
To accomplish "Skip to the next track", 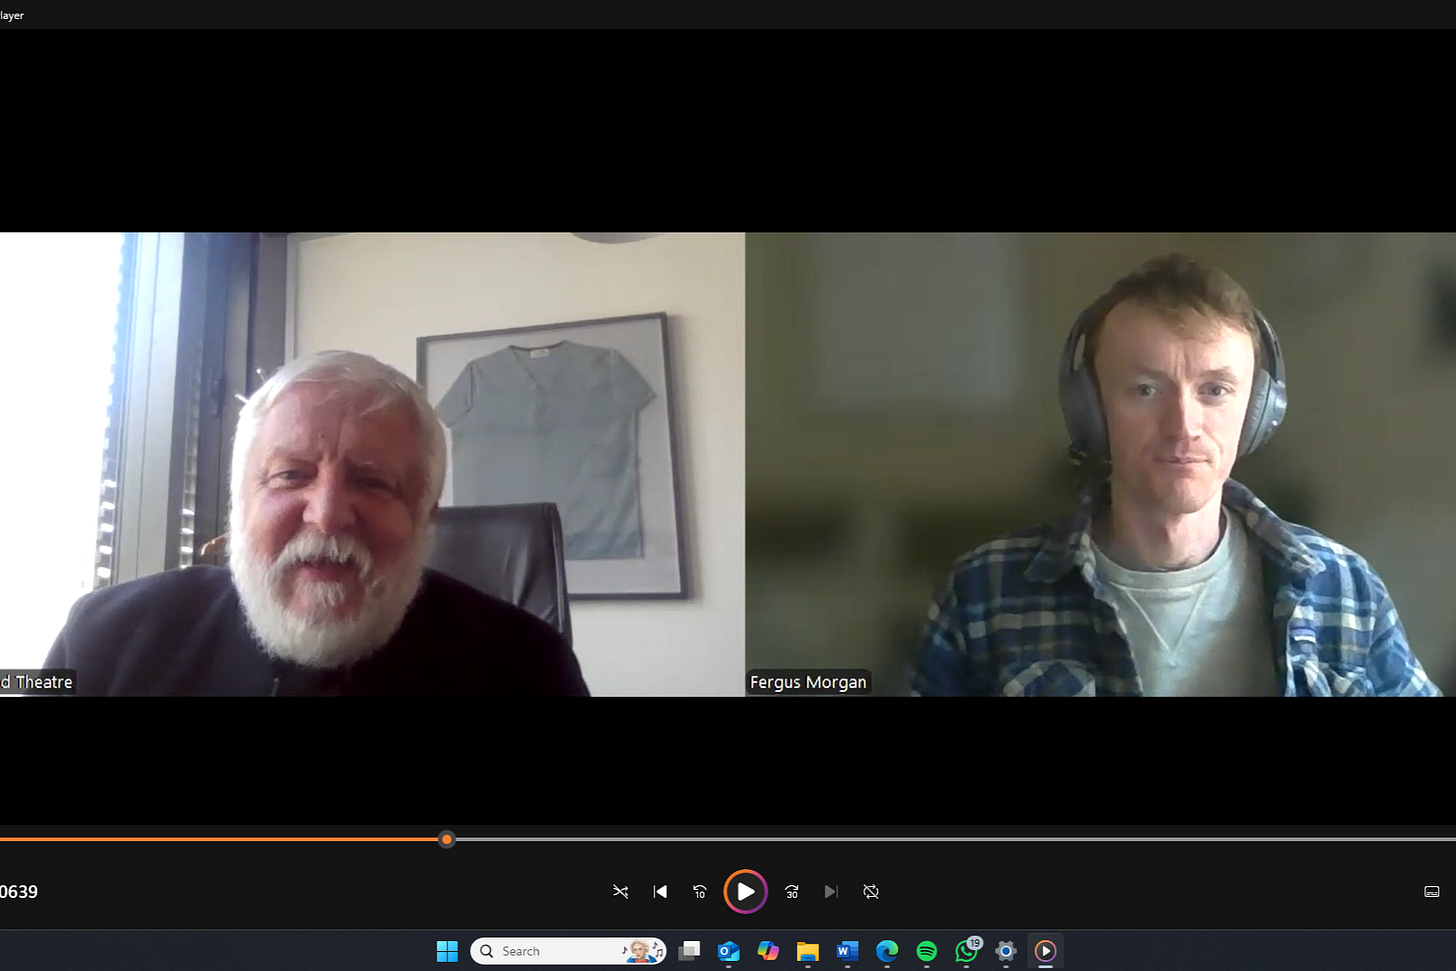I will click(x=831, y=891).
